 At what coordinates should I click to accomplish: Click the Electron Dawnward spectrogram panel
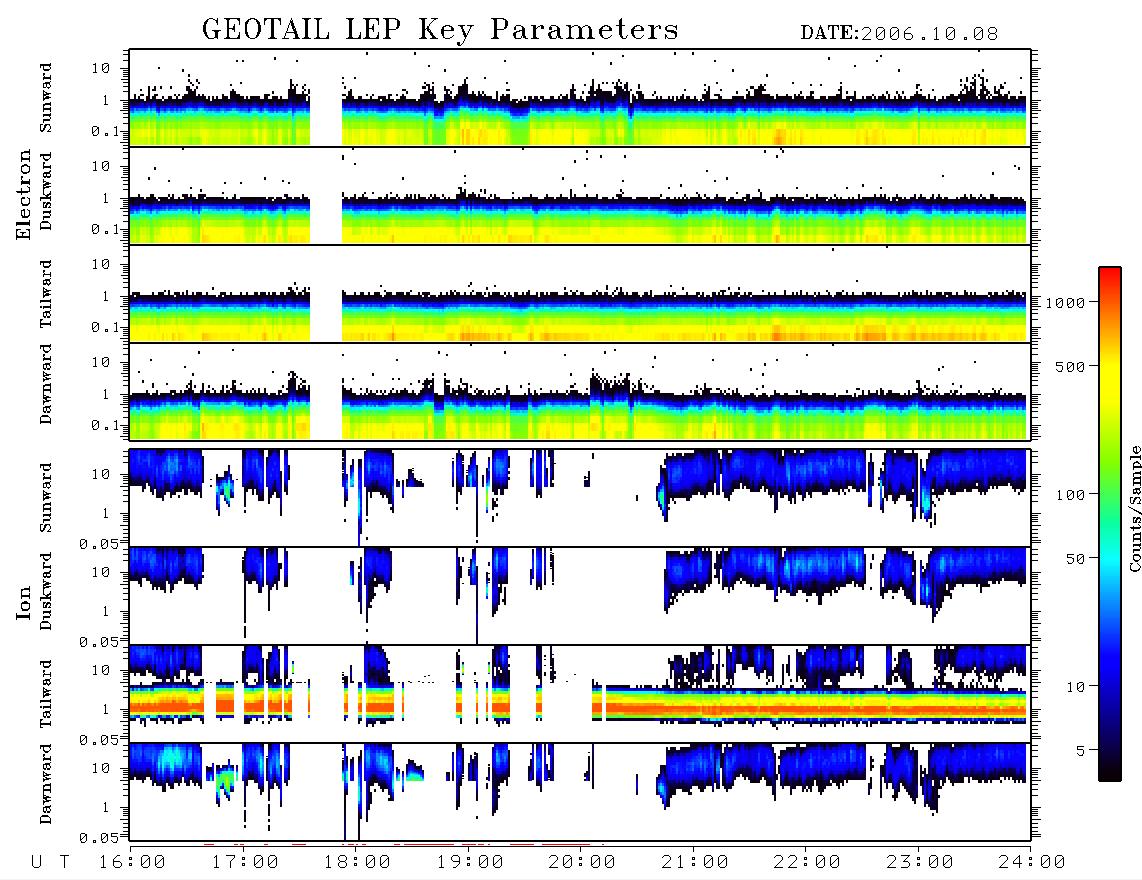pyautogui.click(x=580, y=392)
